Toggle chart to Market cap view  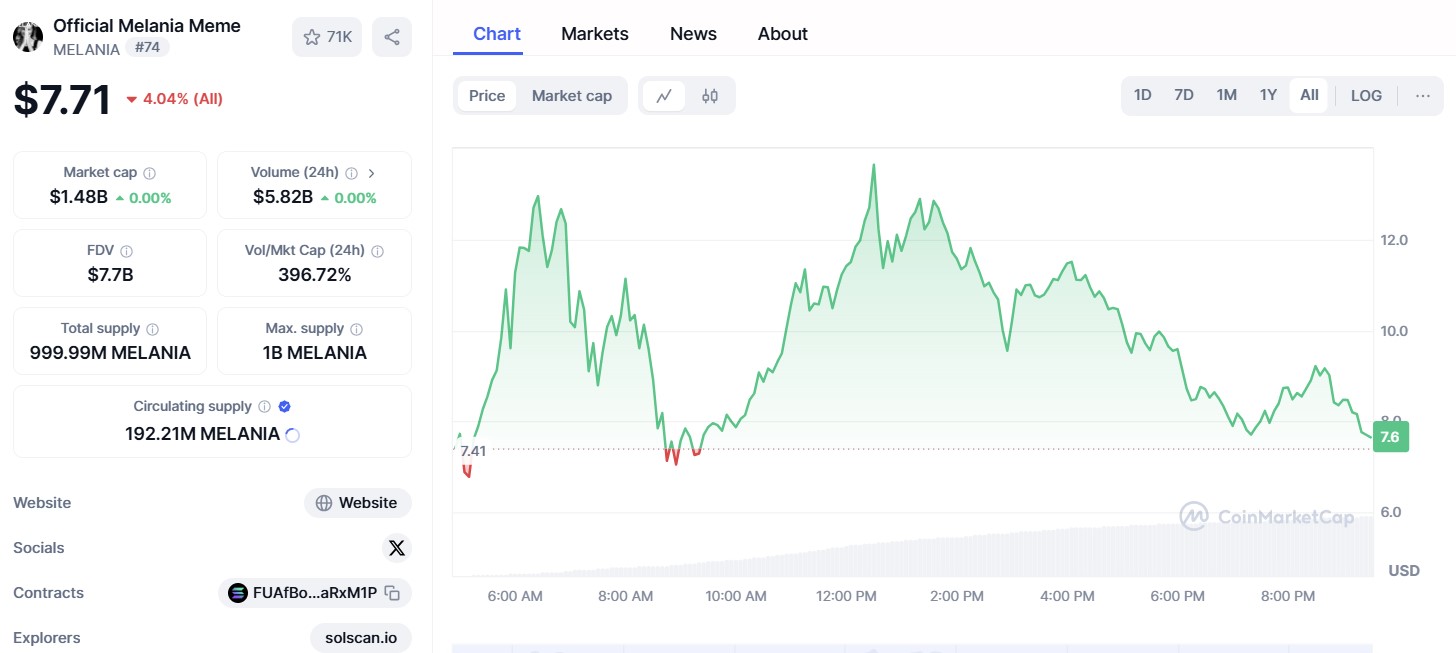coord(571,96)
